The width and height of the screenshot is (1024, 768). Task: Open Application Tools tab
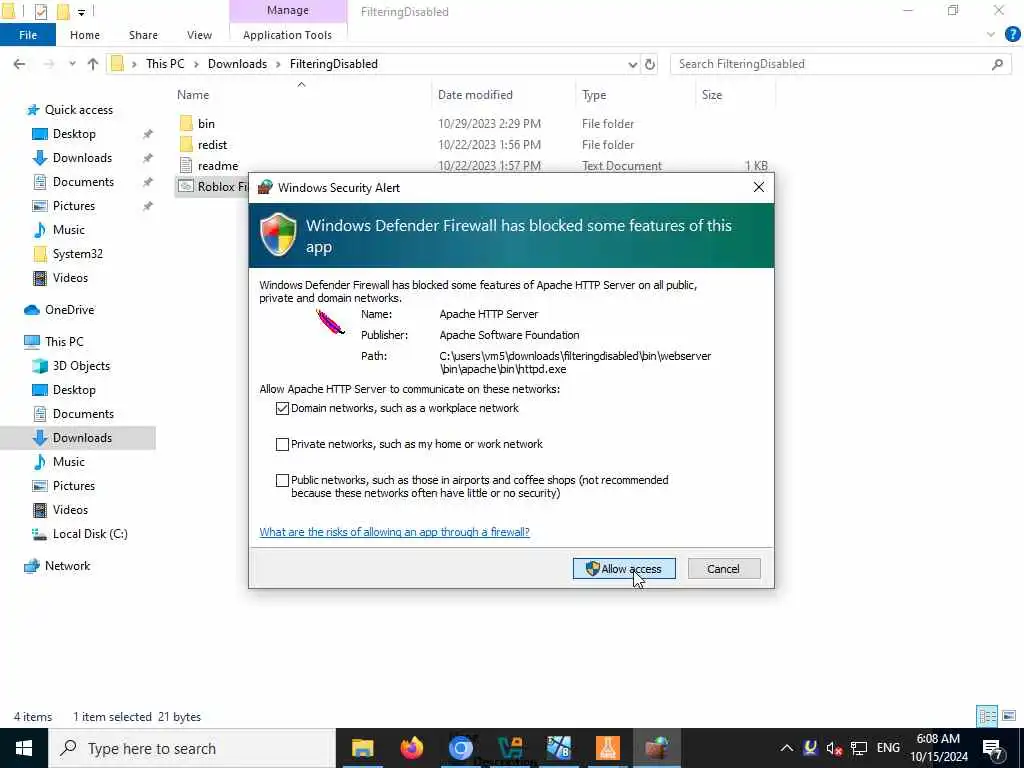[x=287, y=35]
